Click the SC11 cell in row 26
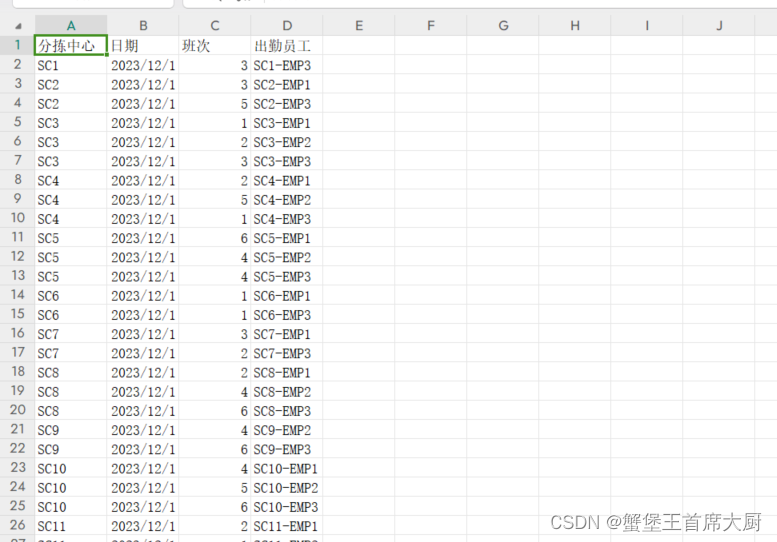 click(71, 526)
